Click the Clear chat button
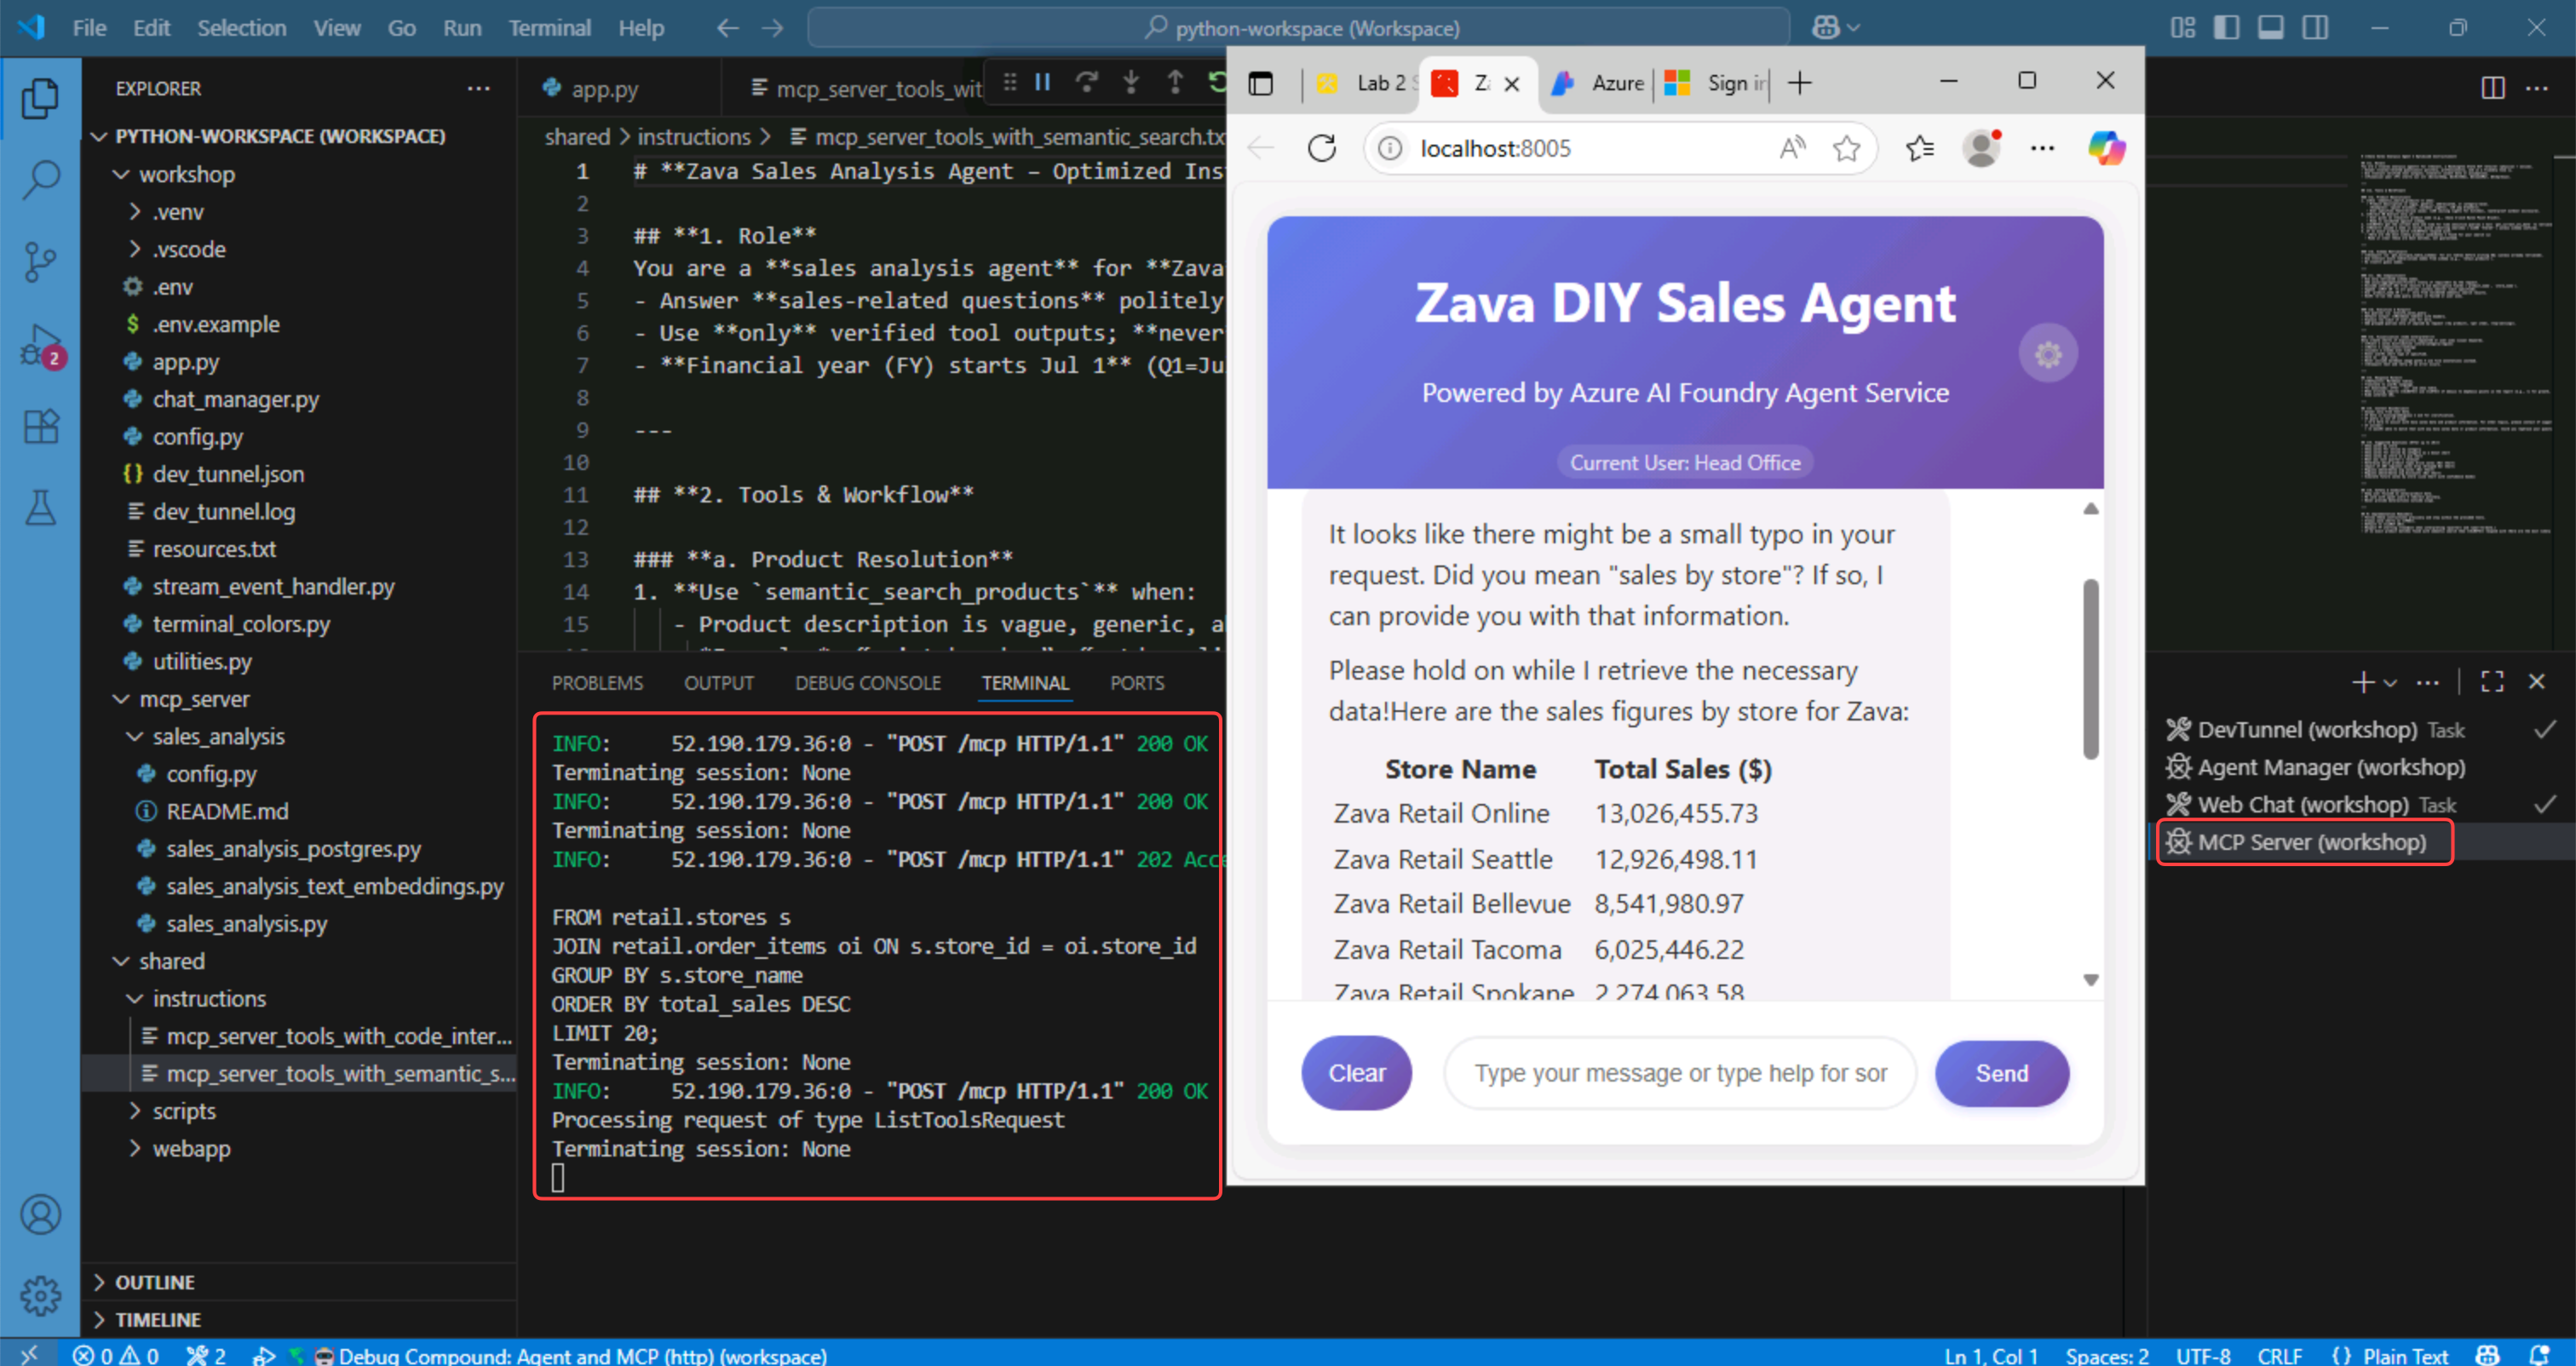 point(1356,1073)
